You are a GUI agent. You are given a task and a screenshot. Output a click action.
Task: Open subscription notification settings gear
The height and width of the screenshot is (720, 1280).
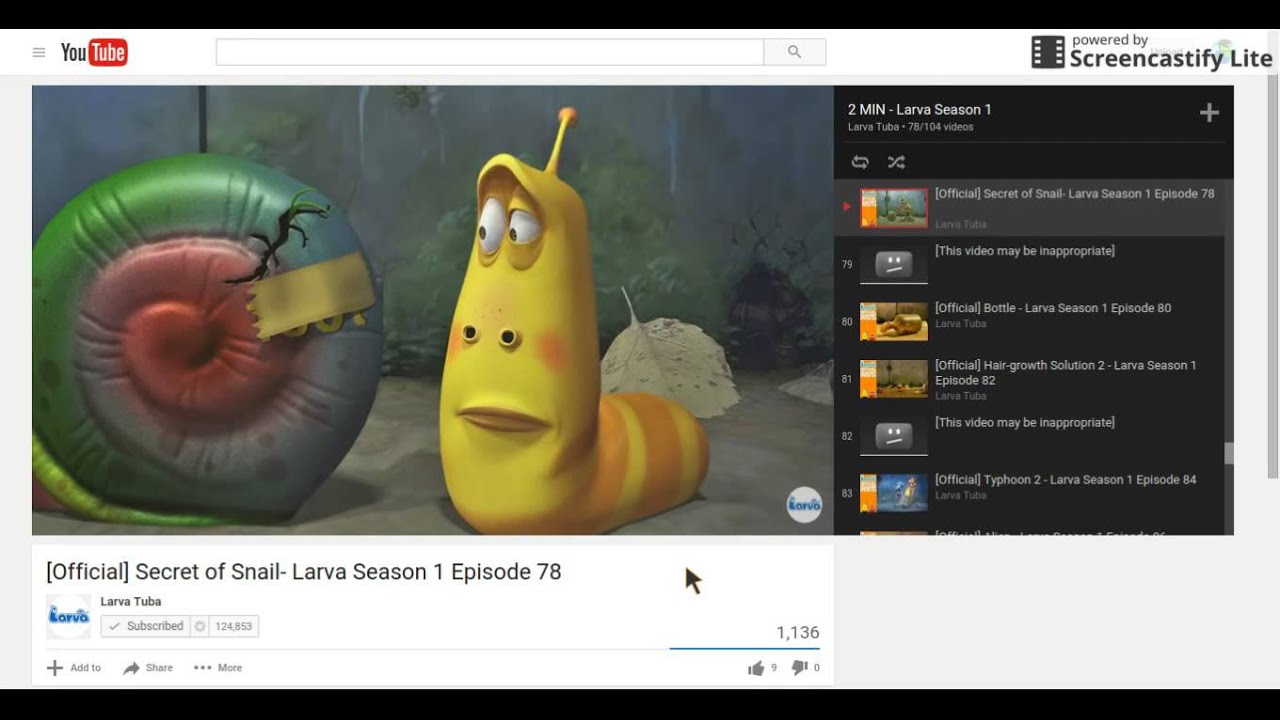[200, 626]
